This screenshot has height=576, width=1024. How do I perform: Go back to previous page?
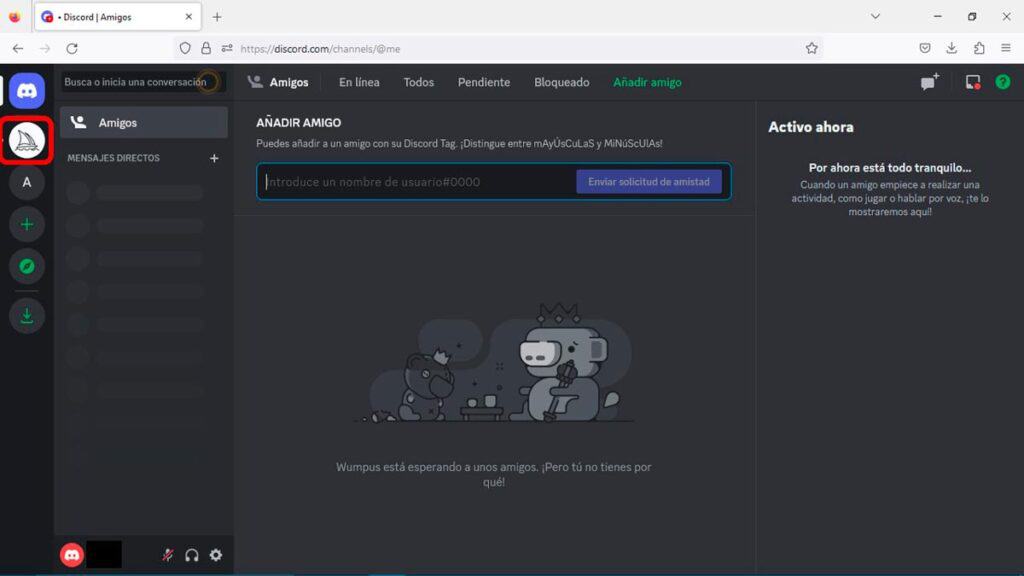click(x=18, y=48)
